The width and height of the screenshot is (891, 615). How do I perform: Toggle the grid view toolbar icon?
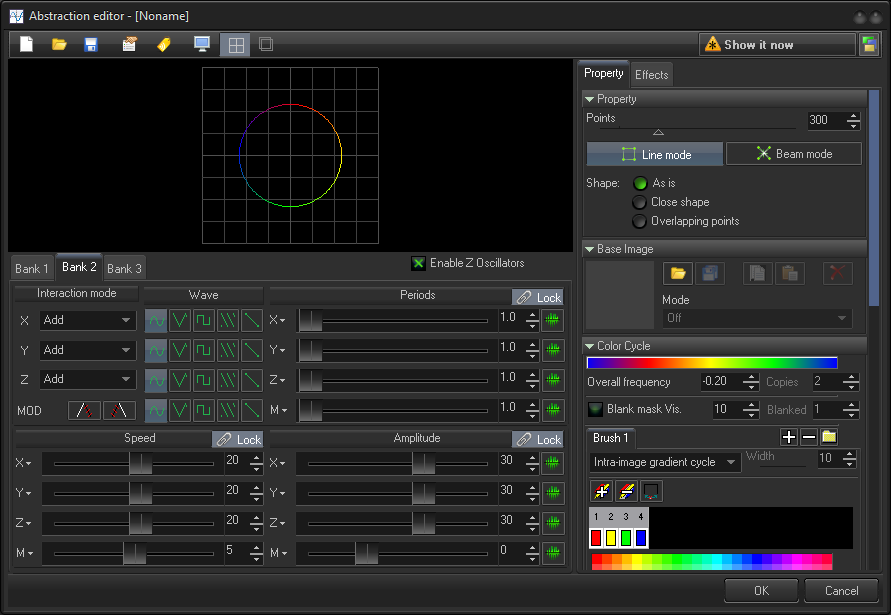tap(235, 44)
